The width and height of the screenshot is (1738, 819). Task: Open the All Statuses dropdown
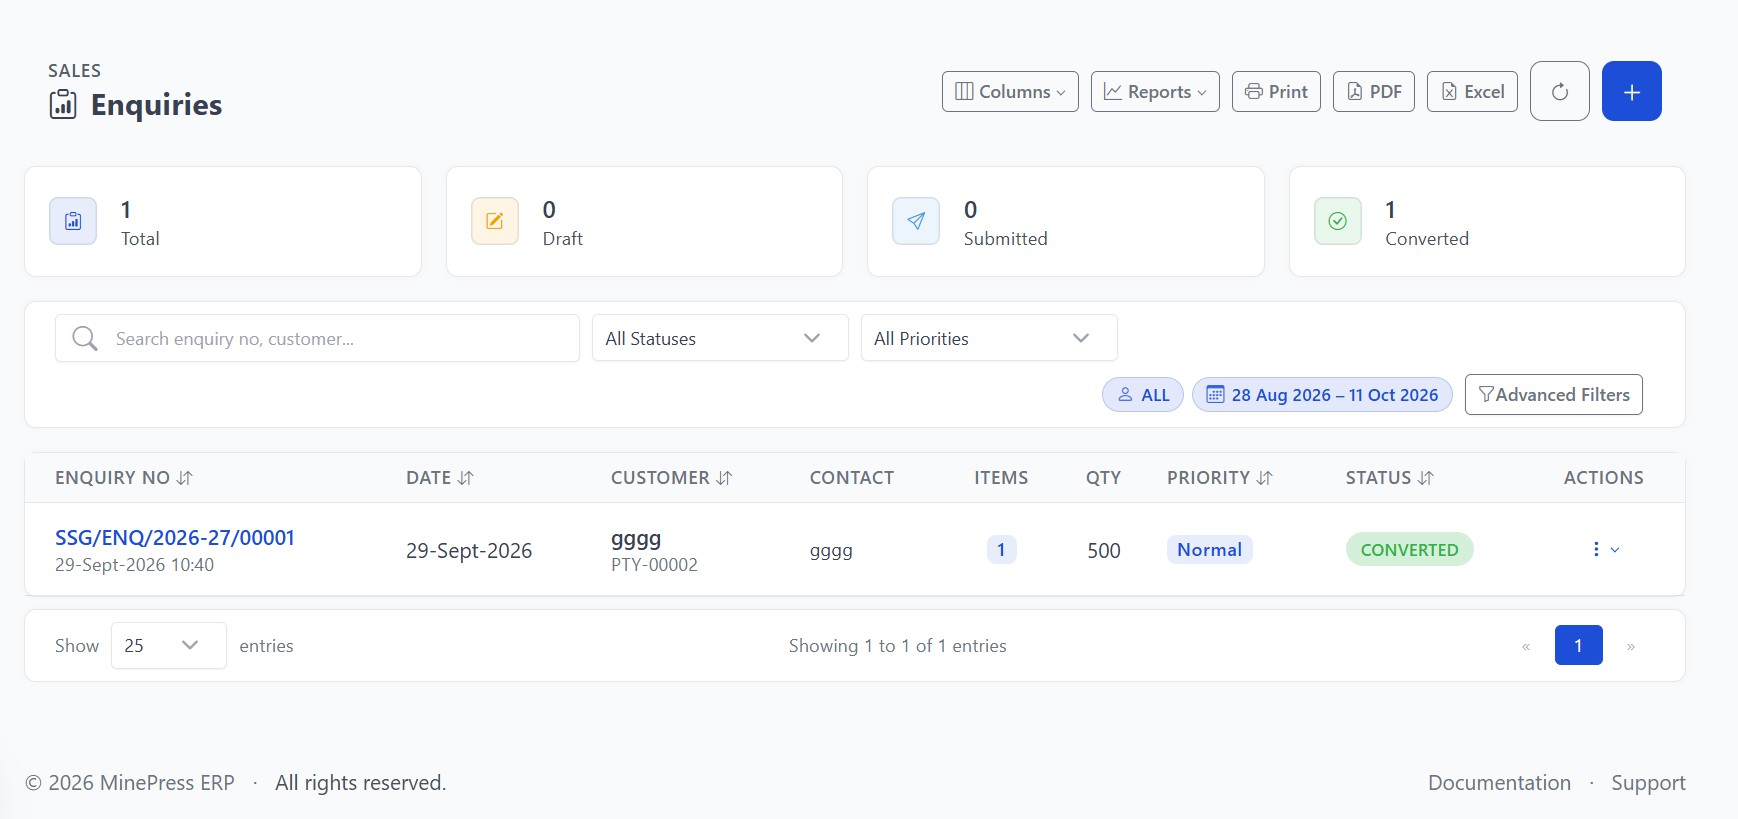coord(720,338)
